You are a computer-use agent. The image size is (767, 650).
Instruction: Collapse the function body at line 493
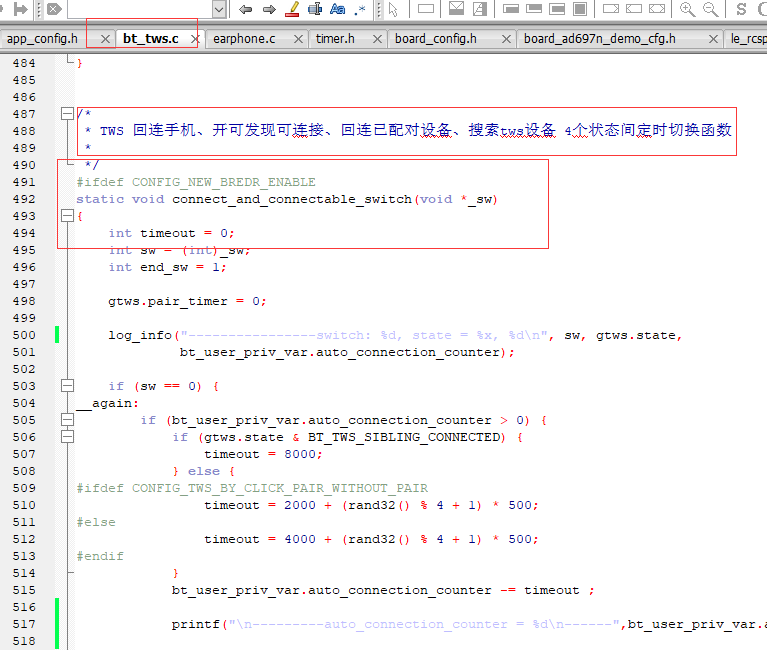click(x=68, y=216)
